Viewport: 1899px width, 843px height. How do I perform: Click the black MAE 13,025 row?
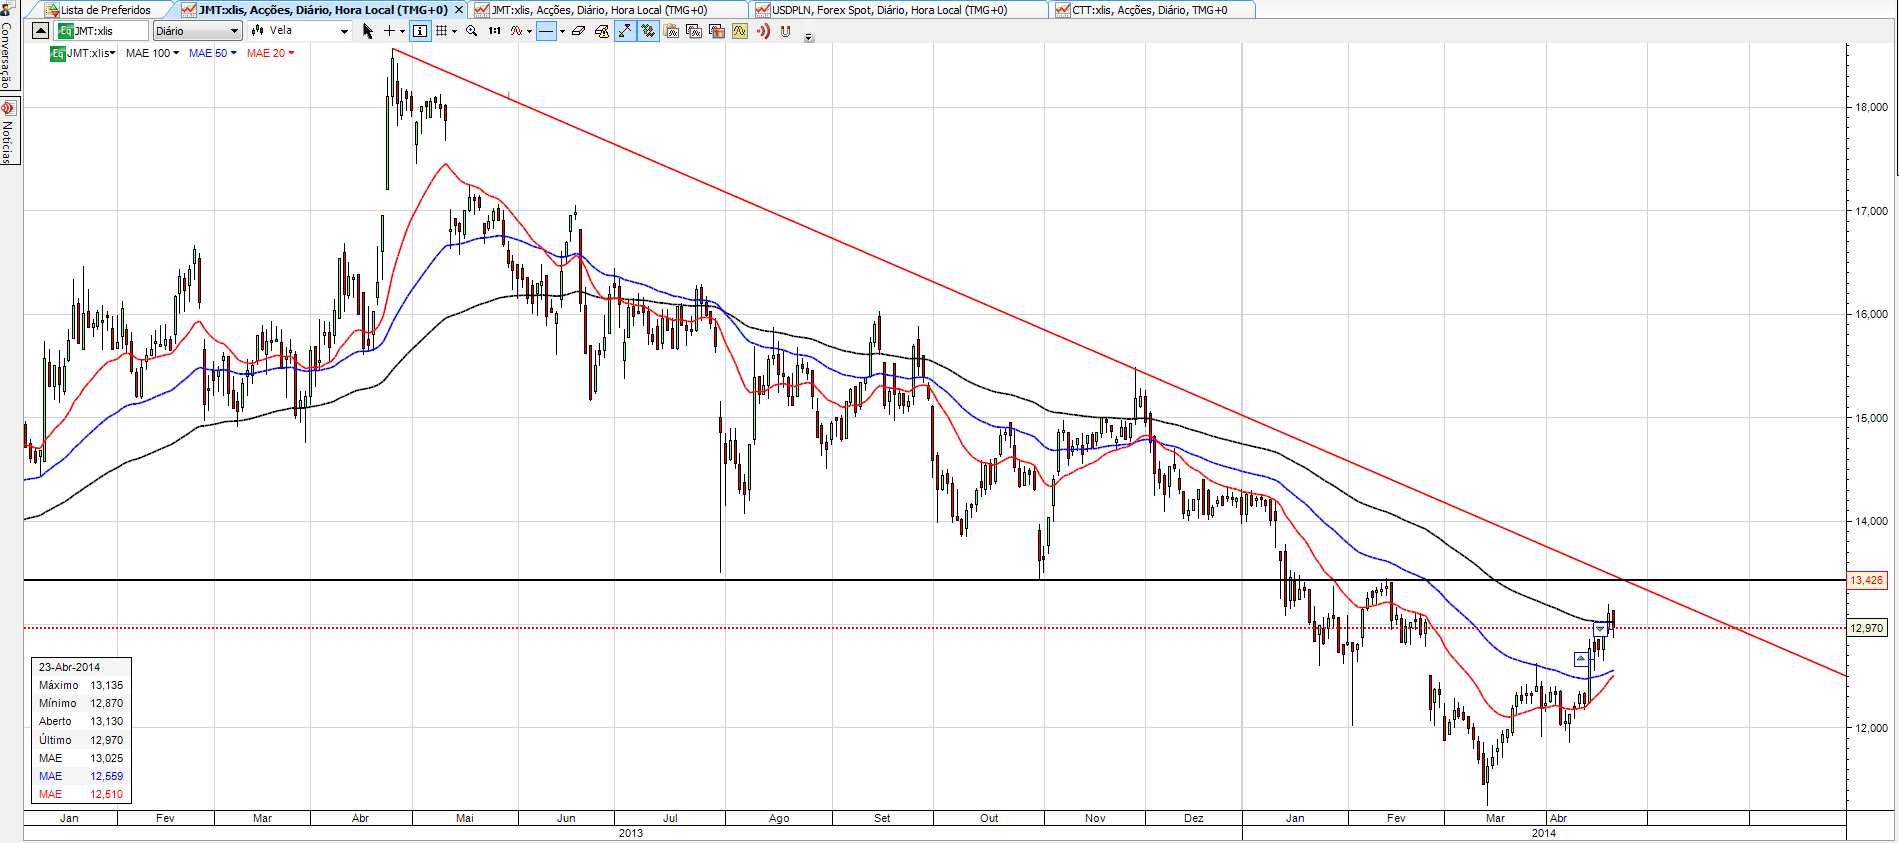pyautogui.click(x=81, y=758)
